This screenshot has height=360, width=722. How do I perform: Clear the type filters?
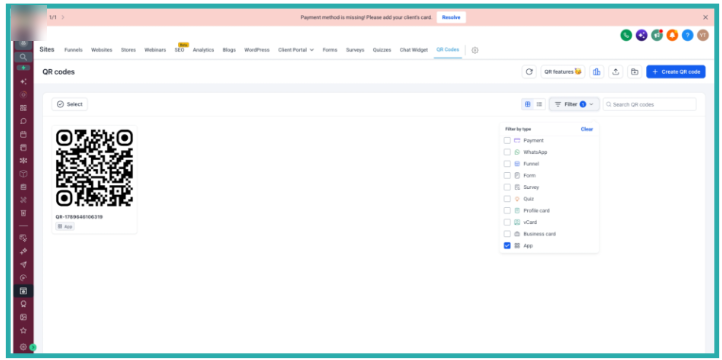click(587, 129)
